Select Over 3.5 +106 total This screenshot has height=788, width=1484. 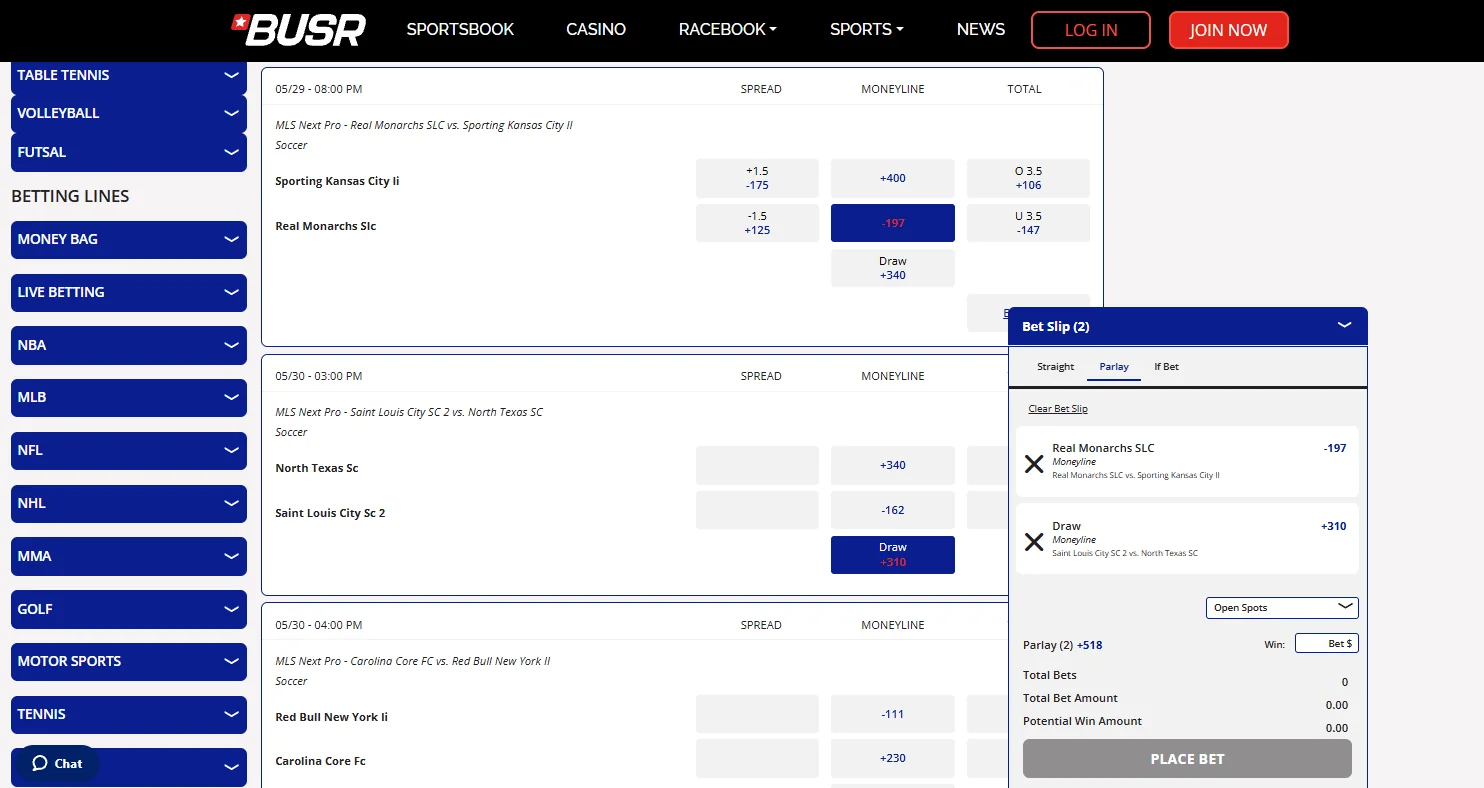tap(1028, 178)
